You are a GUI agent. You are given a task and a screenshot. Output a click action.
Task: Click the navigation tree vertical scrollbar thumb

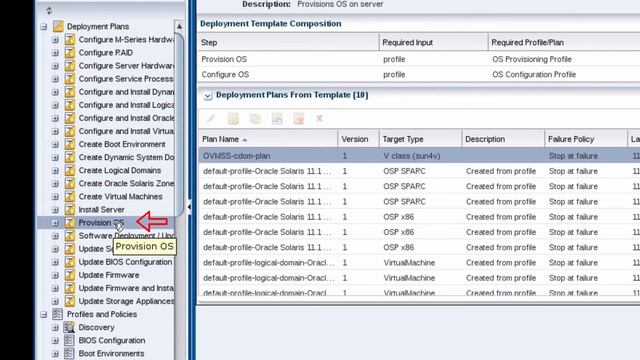point(179,124)
